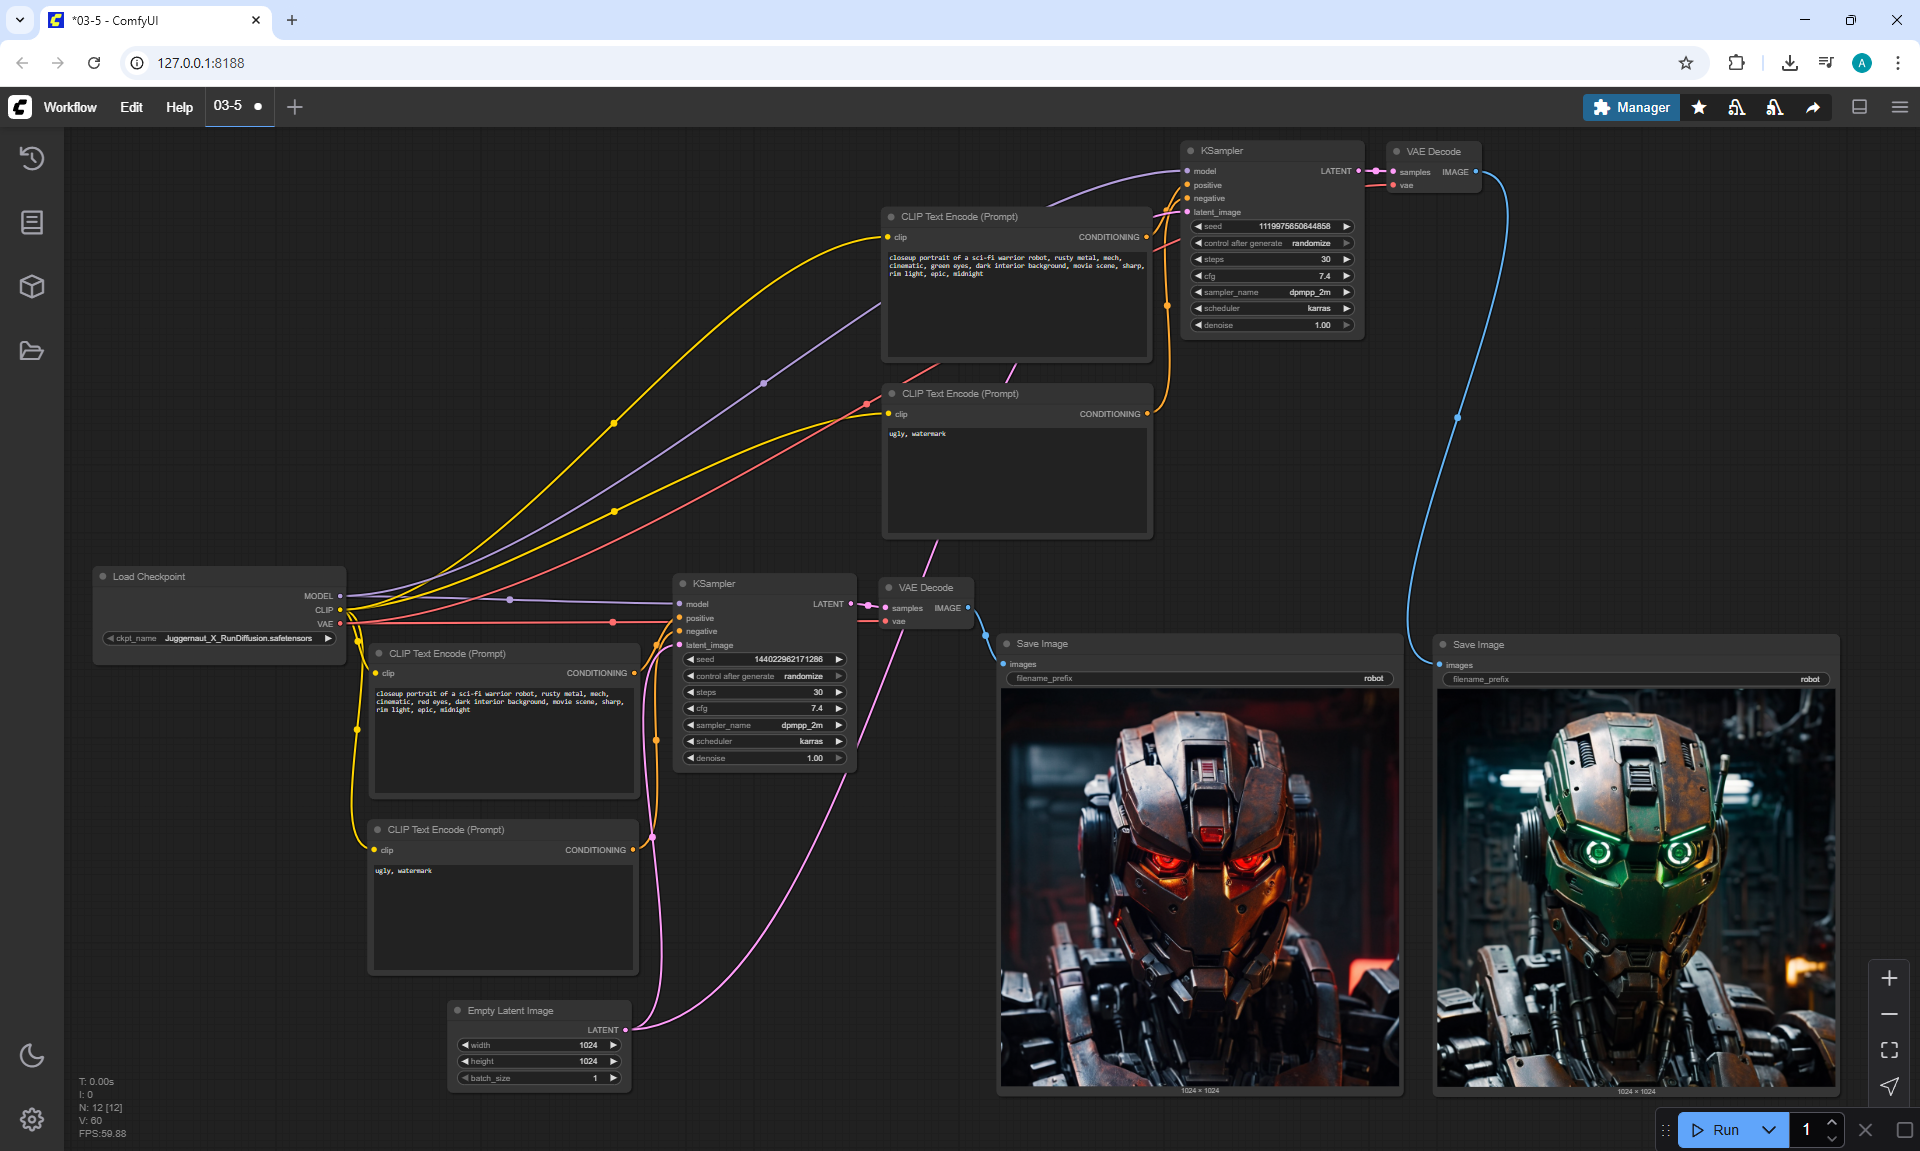Open the hamburger menu at top right

(x=1900, y=107)
